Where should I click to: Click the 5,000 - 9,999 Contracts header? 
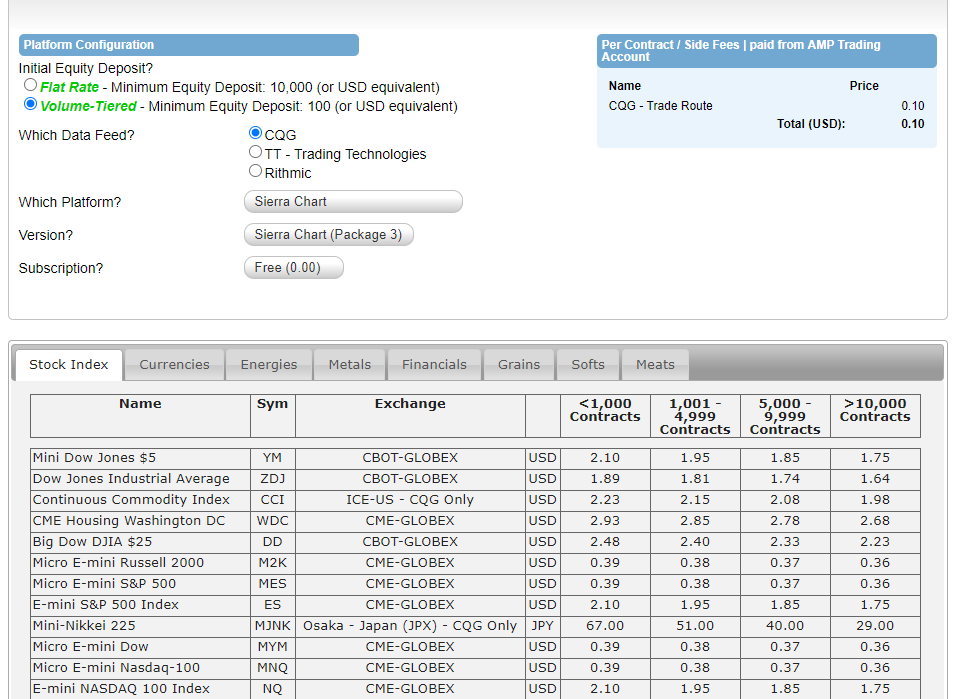click(x=785, y=416)
